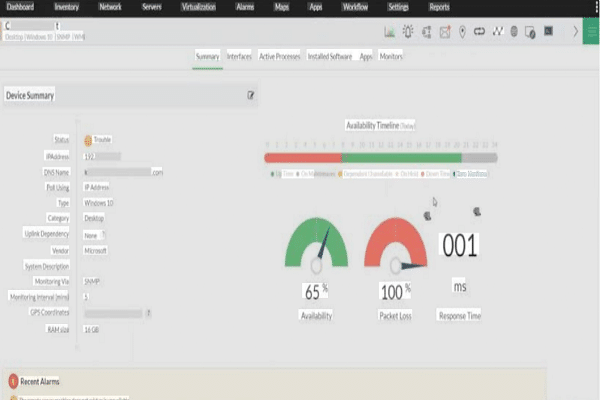Screen dimensions: 600x400
Task: Click the map location pin icon
Action: 462,32
